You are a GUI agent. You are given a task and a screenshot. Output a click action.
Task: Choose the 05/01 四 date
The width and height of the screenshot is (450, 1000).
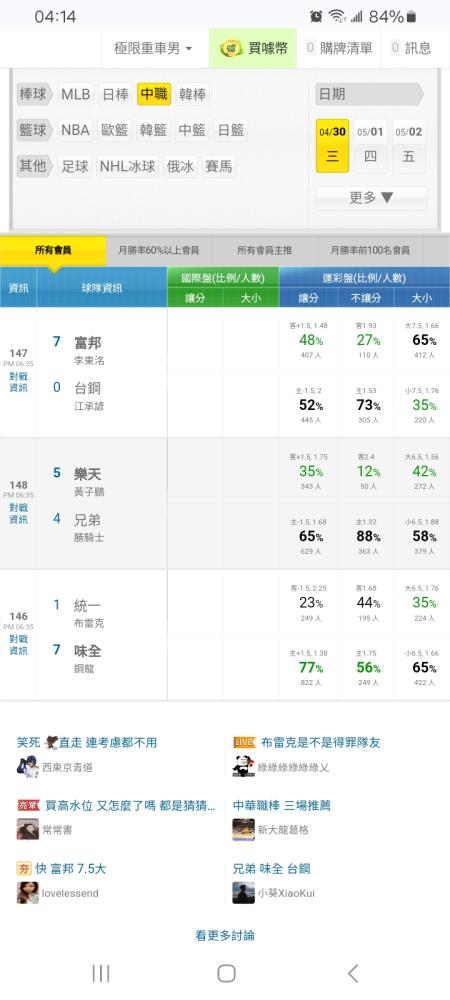370,145
